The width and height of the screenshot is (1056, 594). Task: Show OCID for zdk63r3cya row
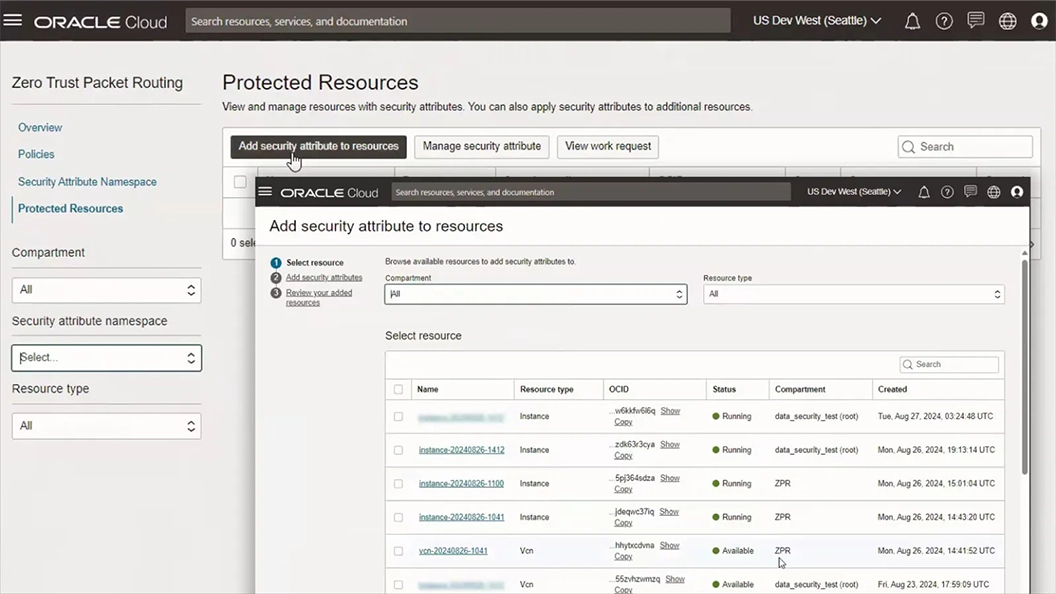669,444
